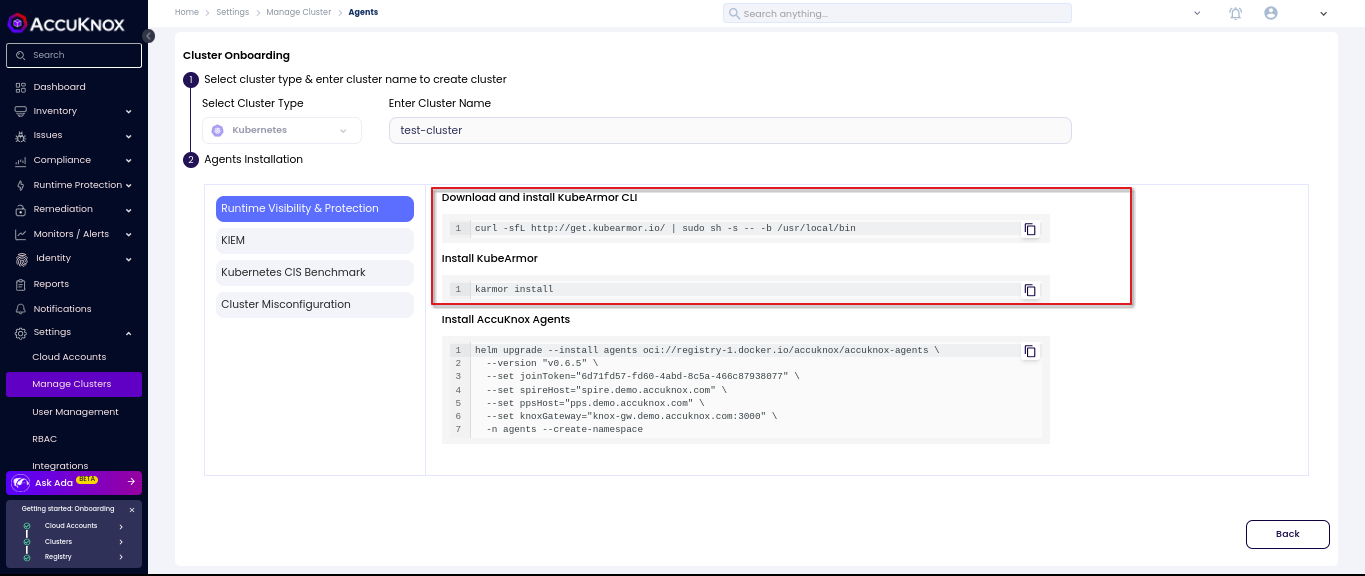Viewport: 1365px width, 576px height.
Task: Expand the Issues menu chevron
Action: 129,136
